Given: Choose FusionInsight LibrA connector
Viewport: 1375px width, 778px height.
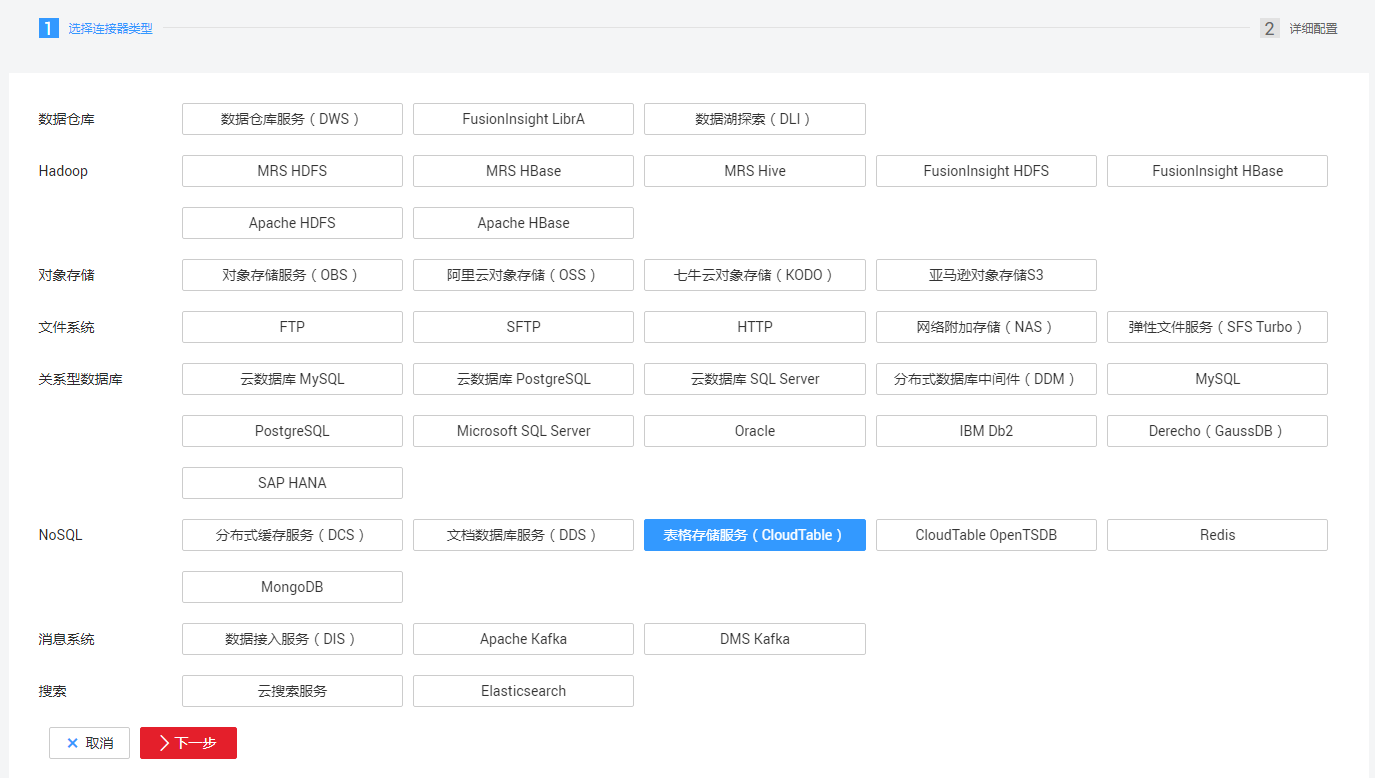Looking at the screenshot, I should tap(523, 119).
